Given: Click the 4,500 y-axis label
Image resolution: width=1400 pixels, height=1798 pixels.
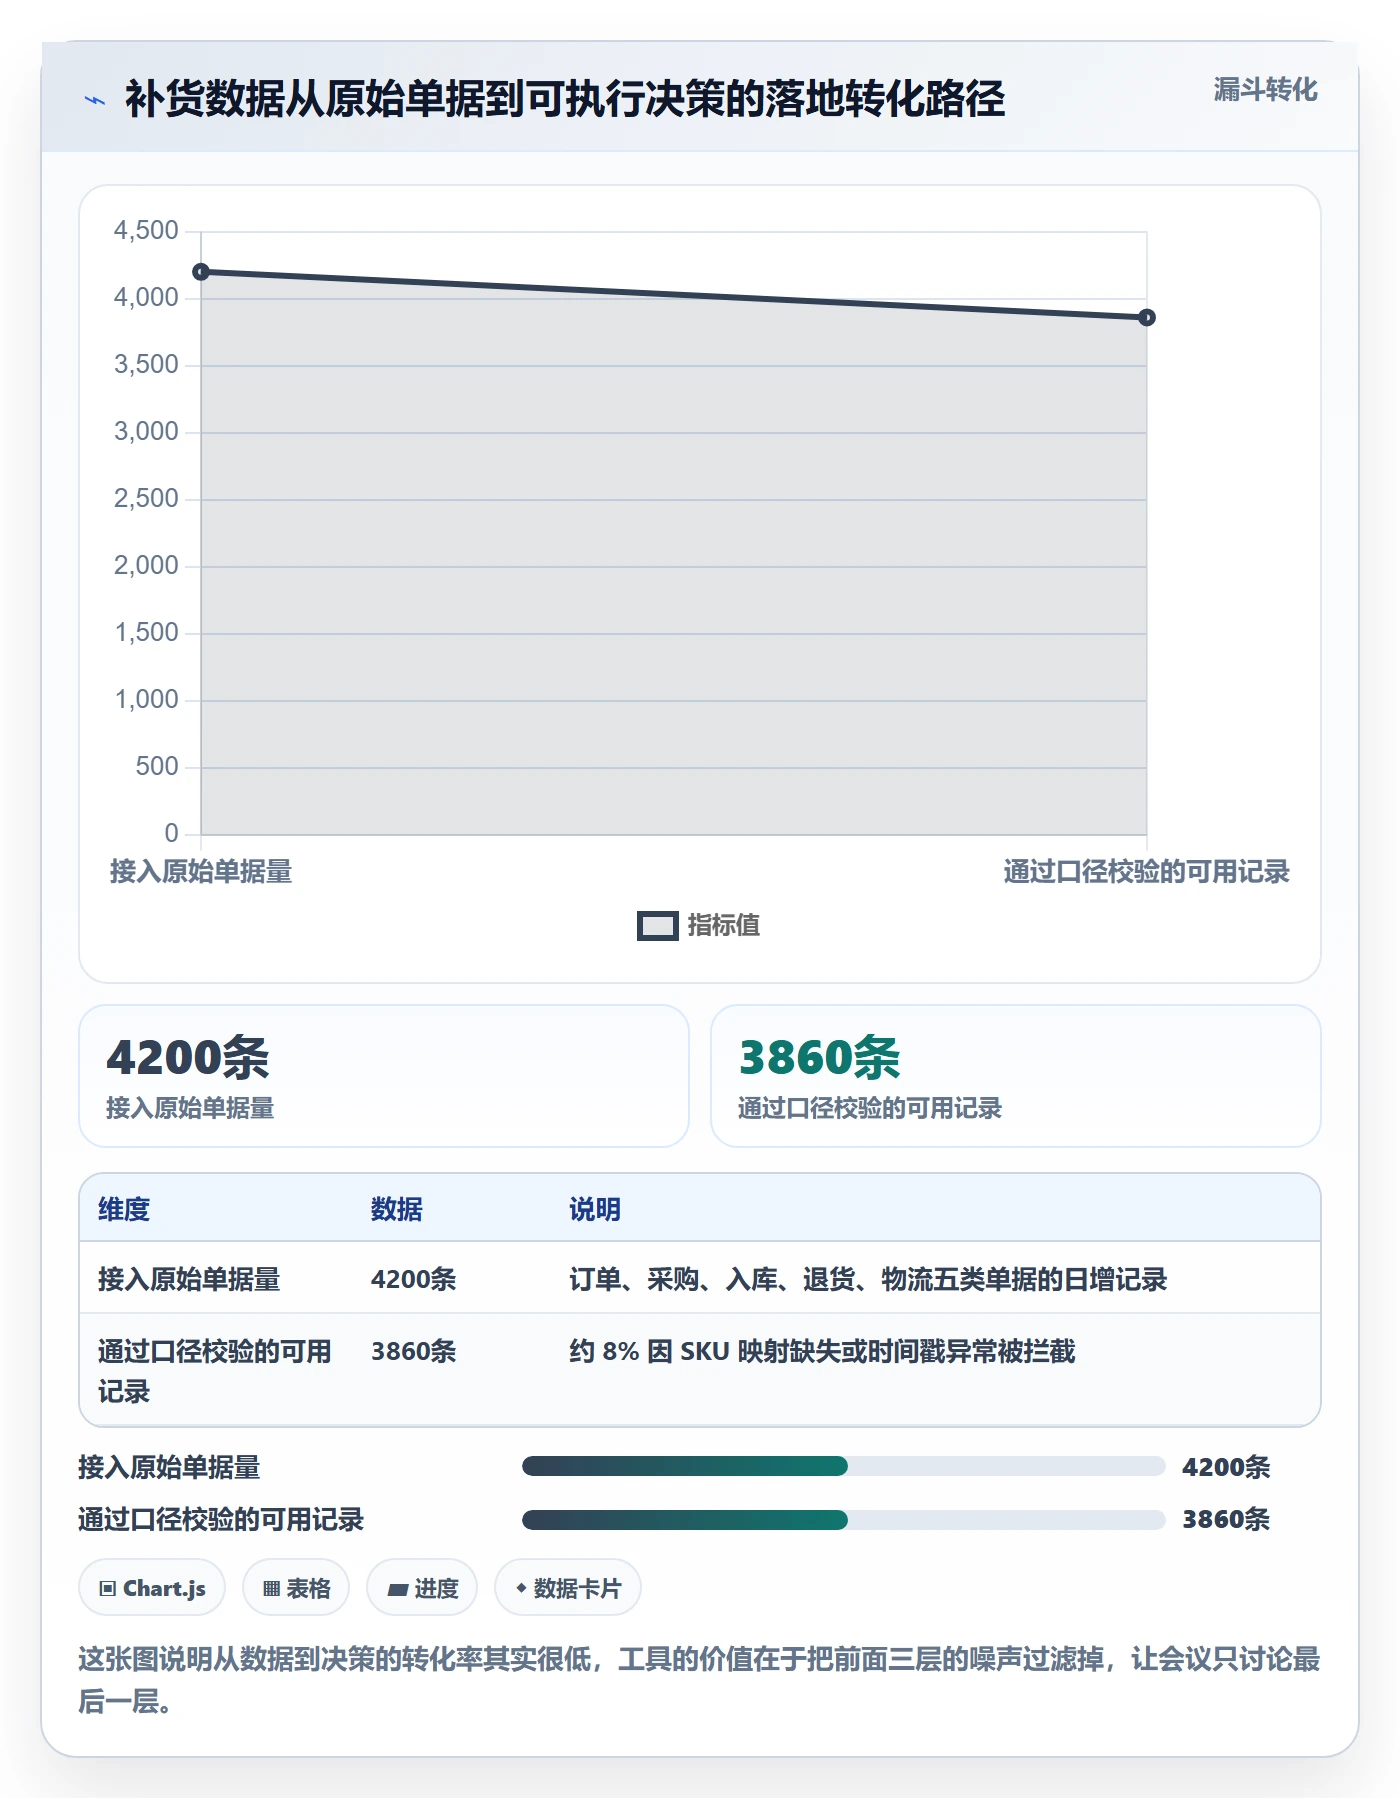Looking at the screenshot, I should tap(146, 230).
